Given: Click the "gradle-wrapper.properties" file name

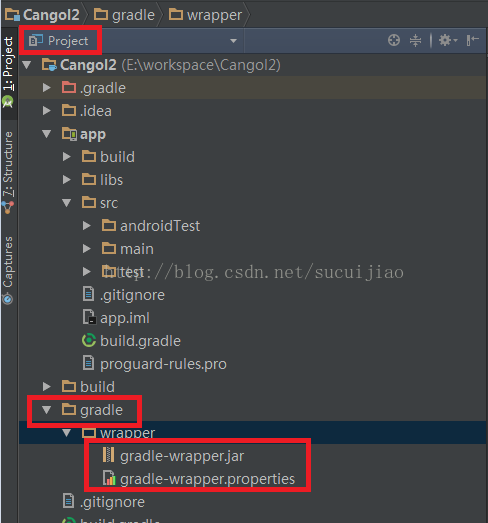Looking at the screenshot, I should coord(207,479).
